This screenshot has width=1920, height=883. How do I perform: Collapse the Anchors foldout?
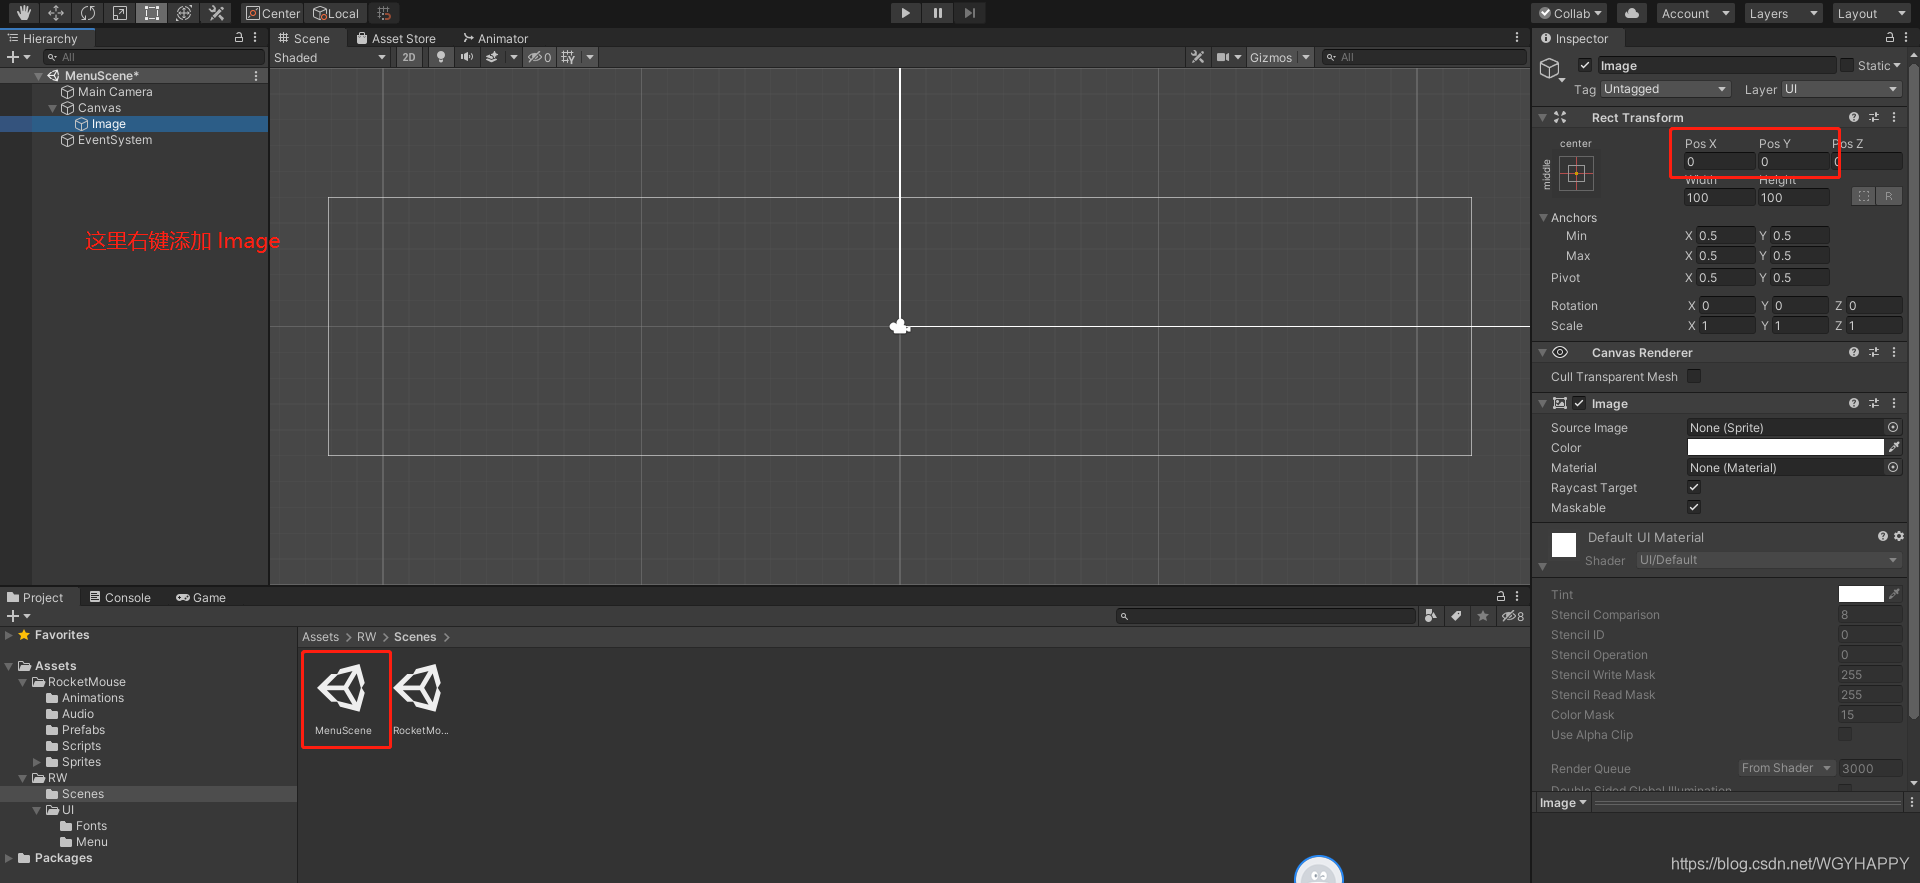pyautogui.click(x=1543, y=217)
